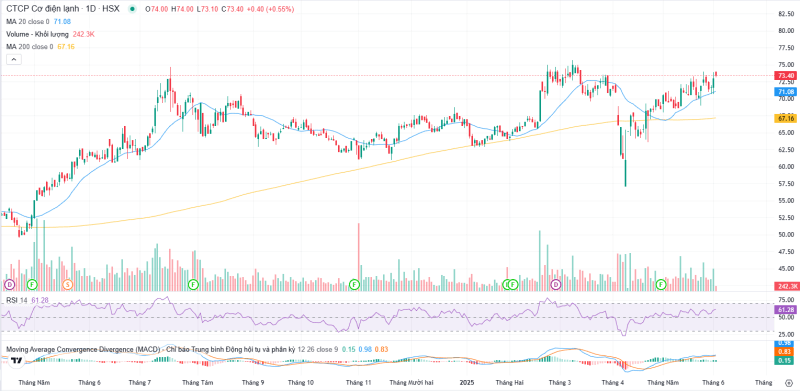
Task: Click yellow 67.16 MA 200 tag on price axis
Action: [785, 118]
